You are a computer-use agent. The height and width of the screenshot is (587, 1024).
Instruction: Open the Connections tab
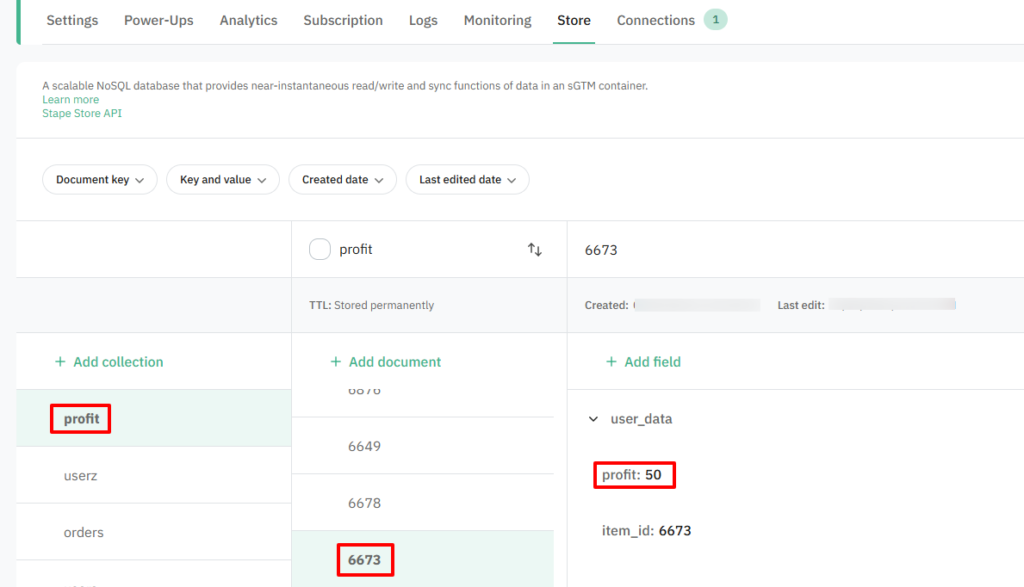(656, 20)
